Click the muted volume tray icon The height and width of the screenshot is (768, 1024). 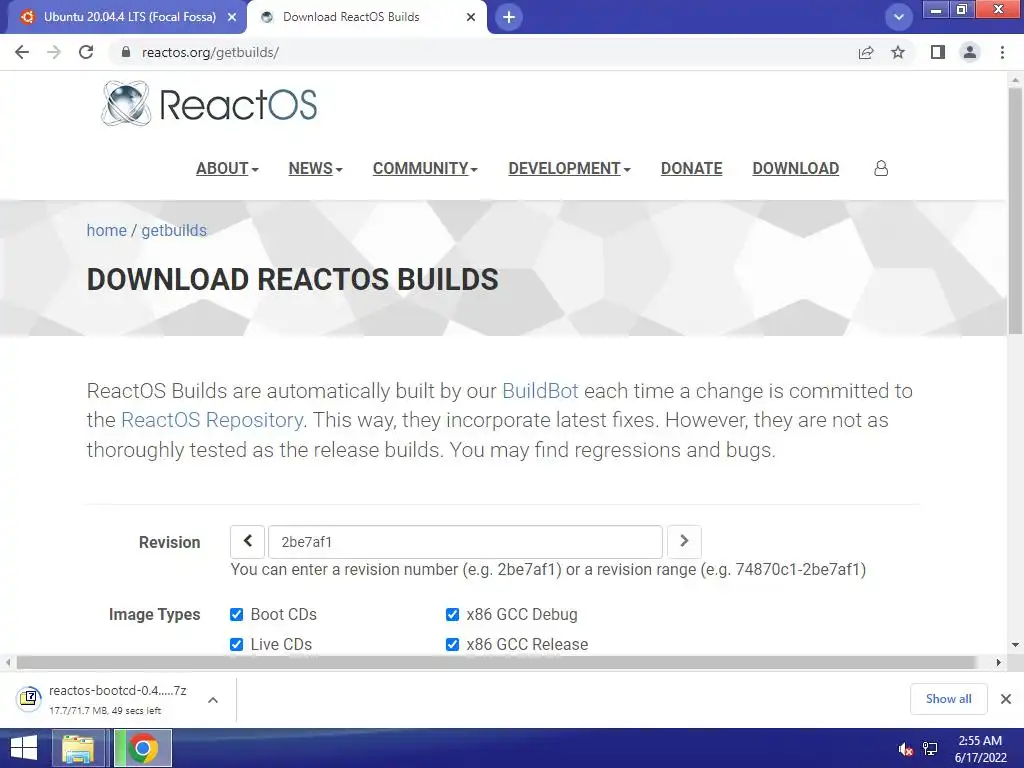coord(905,750)
